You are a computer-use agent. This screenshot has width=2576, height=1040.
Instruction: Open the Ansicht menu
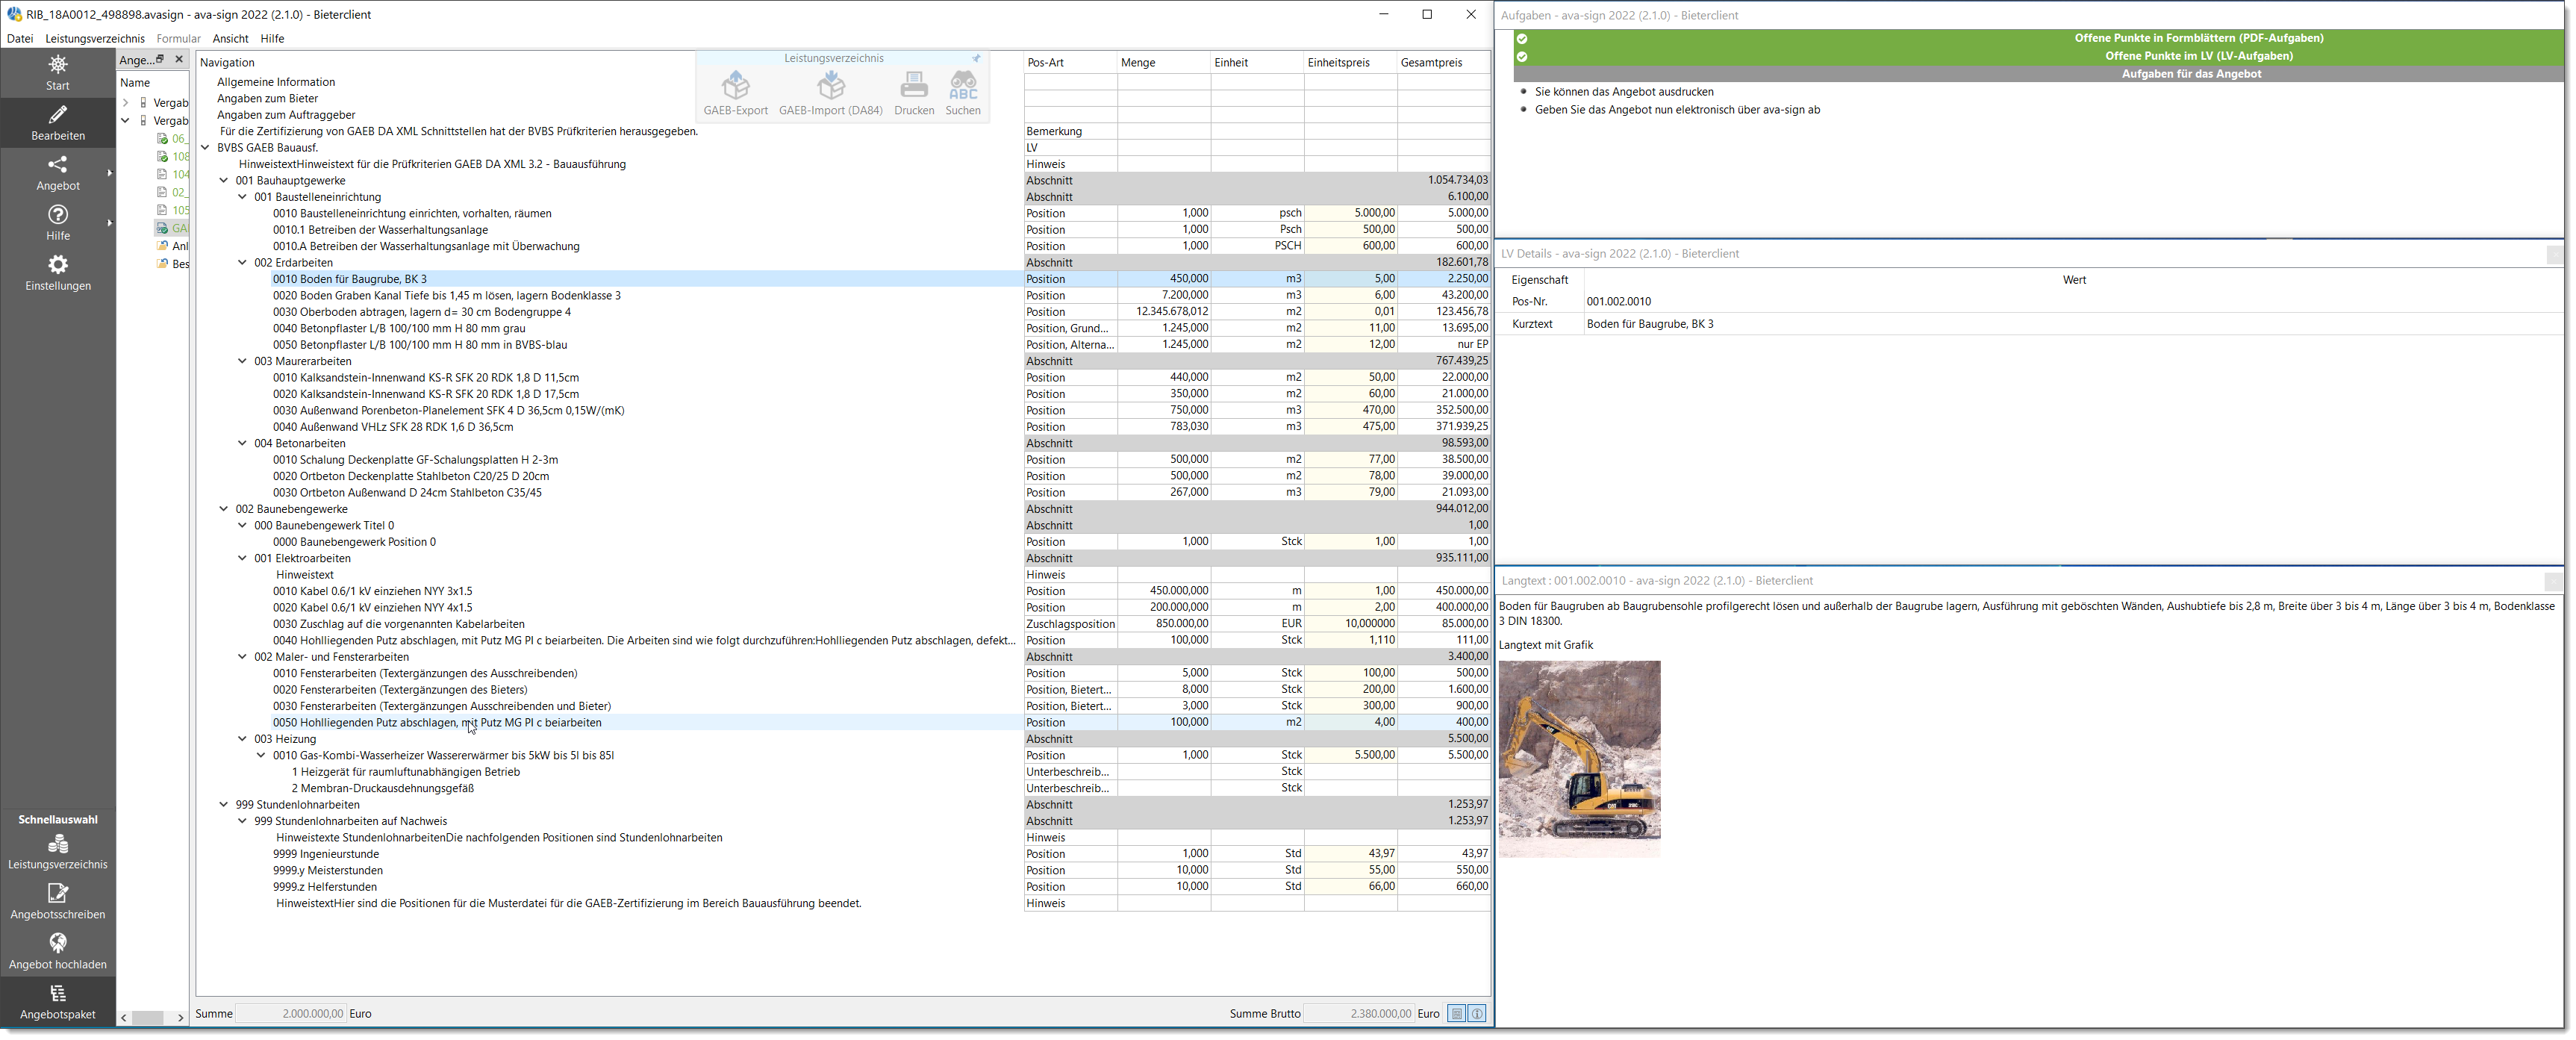230,39
